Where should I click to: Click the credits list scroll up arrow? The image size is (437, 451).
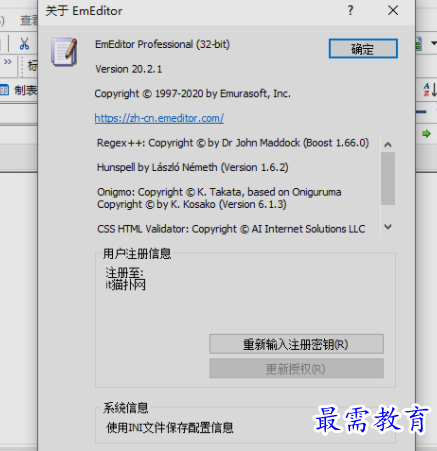(x=388, y=144)
